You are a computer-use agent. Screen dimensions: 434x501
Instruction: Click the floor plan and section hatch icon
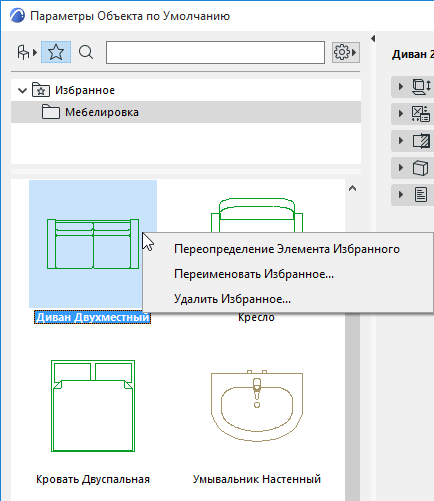coord(421,141)
